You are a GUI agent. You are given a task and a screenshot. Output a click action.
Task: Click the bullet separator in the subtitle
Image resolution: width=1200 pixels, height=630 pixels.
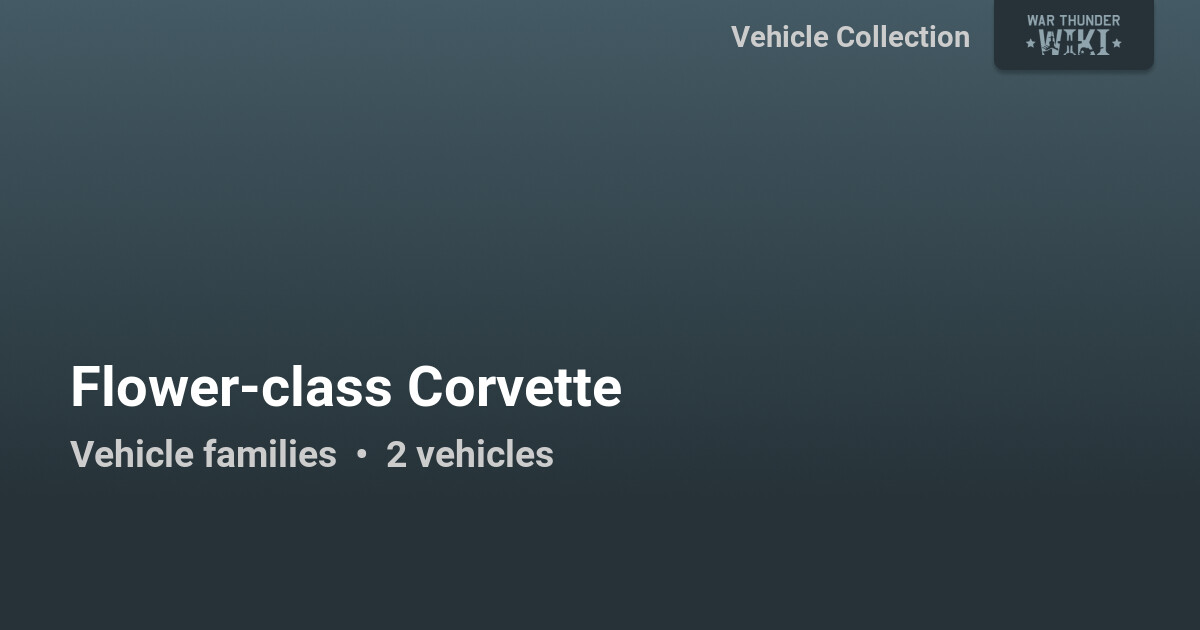pos(361,455)
